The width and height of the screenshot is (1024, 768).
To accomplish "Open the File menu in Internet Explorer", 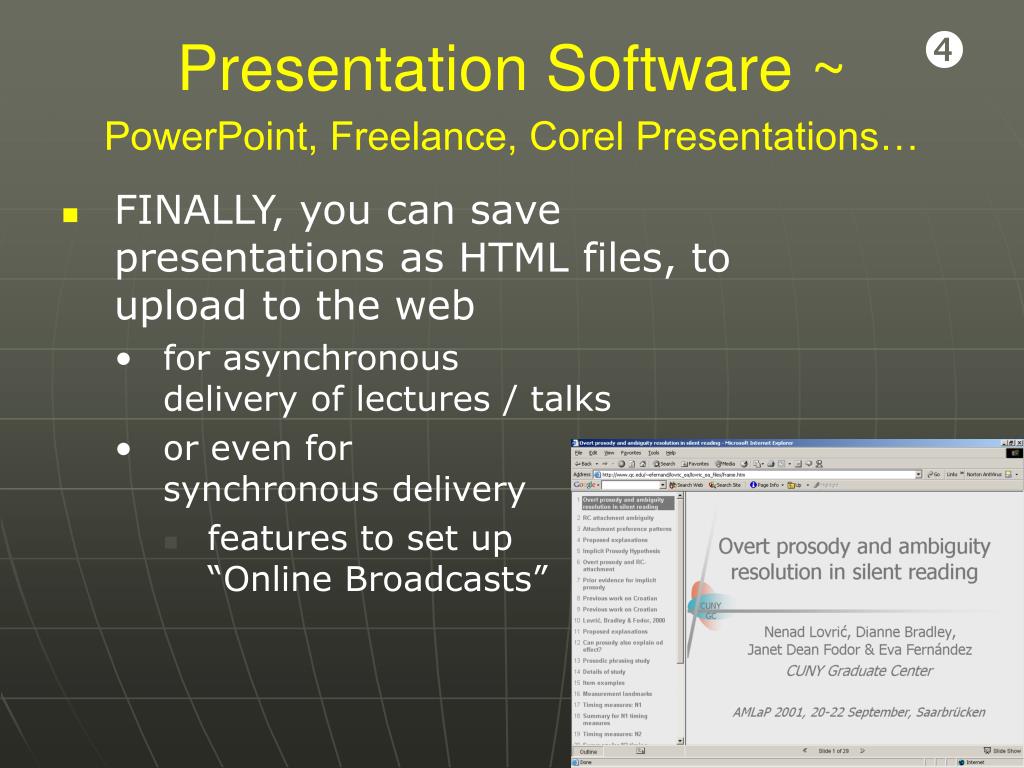I will (x=578, y=453).
